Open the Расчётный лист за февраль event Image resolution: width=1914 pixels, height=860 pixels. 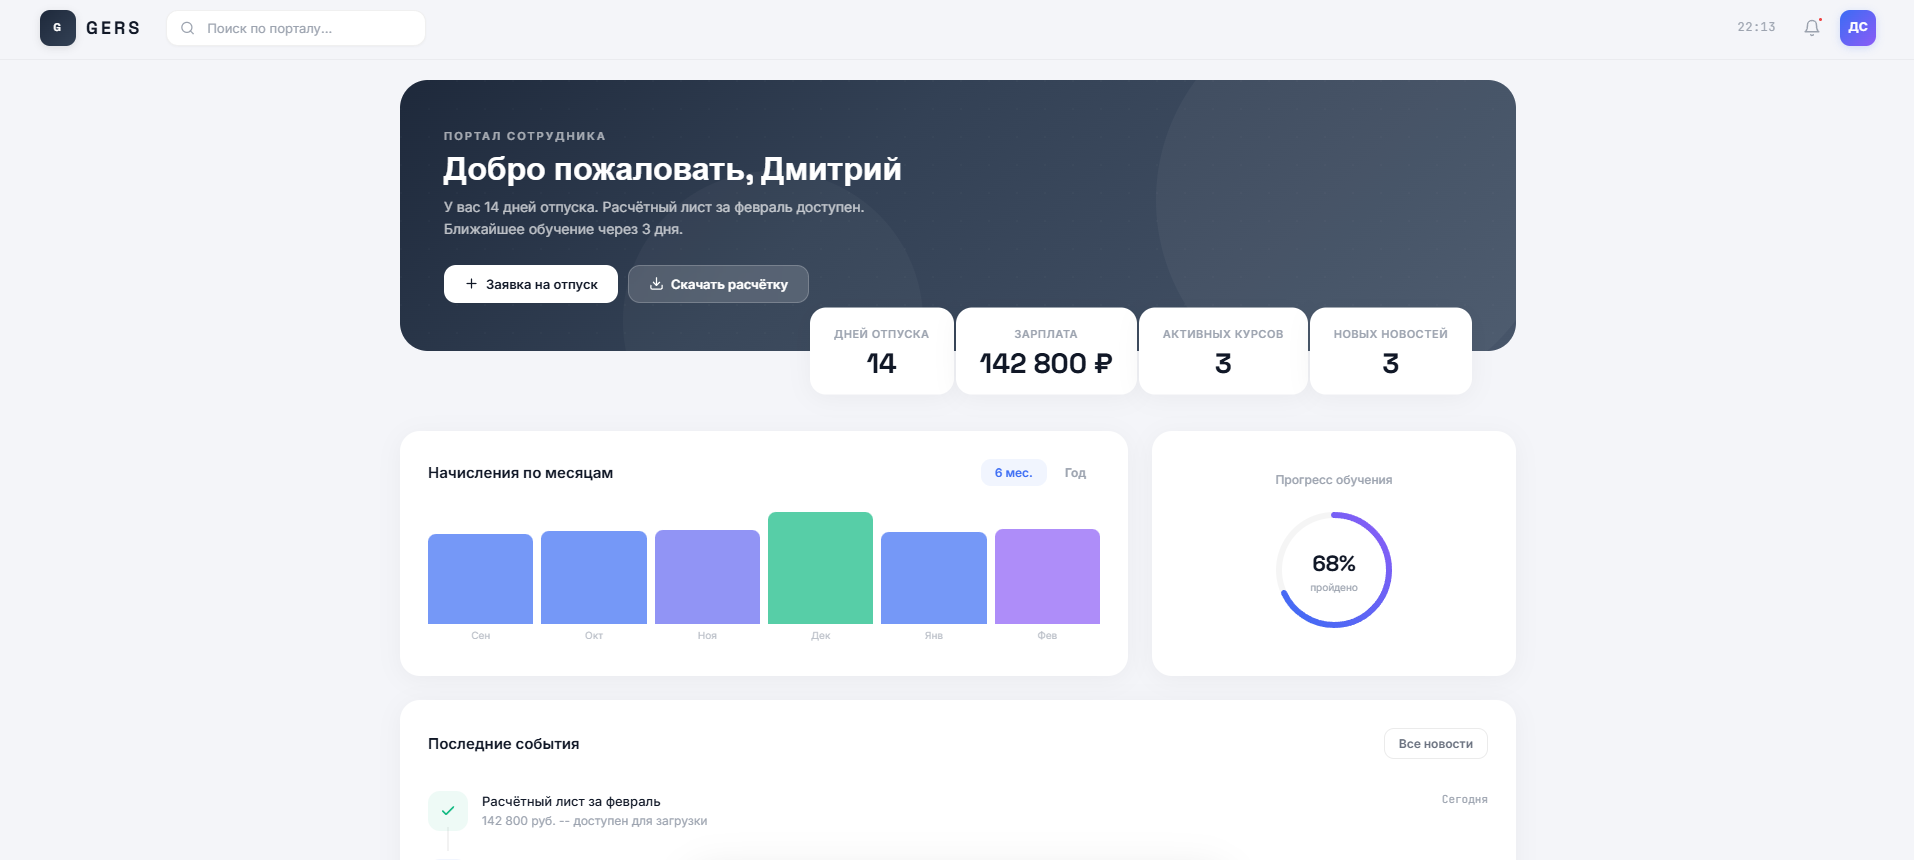point(571,802)
